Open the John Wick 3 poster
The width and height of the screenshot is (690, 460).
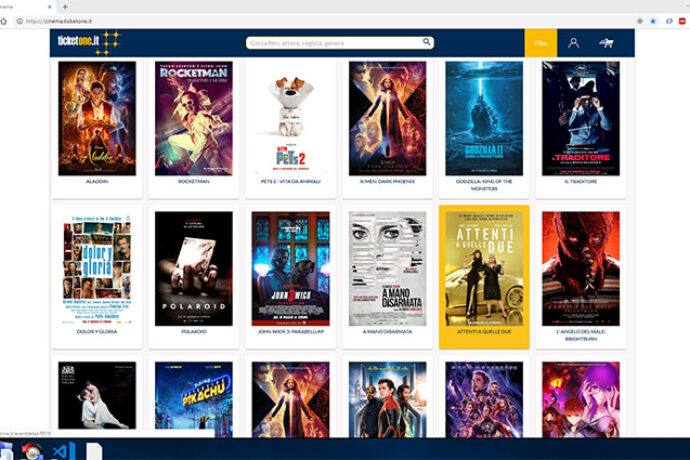(290, 269)
